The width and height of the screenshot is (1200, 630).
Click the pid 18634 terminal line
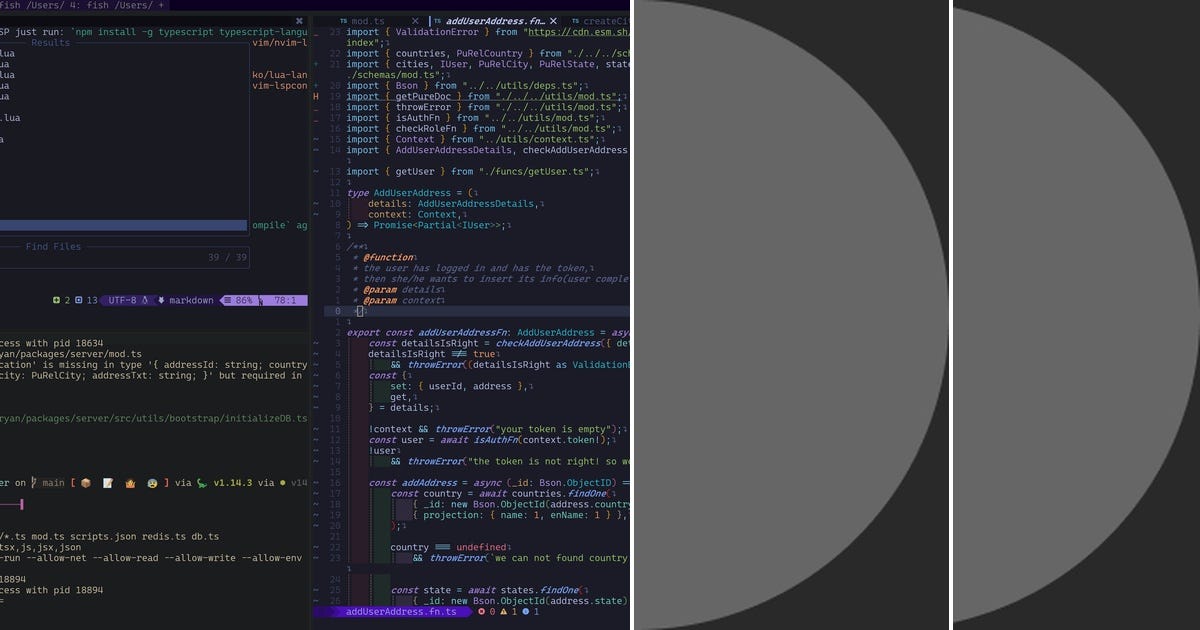[x=52, y=343]
